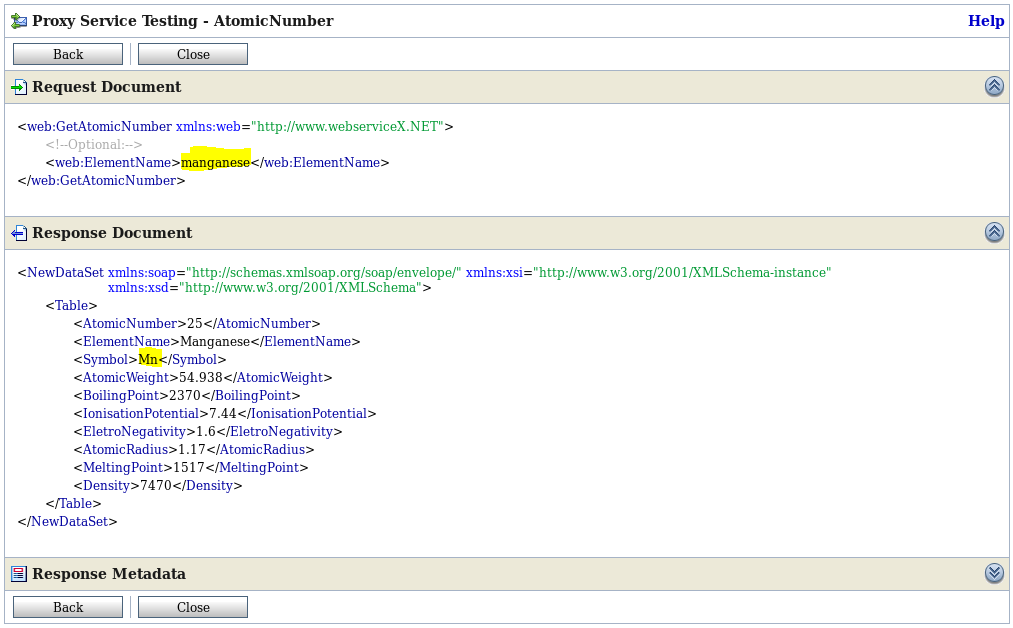Click the AtomicWeight 54.938 line
This screenshot has height=628, width=1013.
[x=203, y=377]
